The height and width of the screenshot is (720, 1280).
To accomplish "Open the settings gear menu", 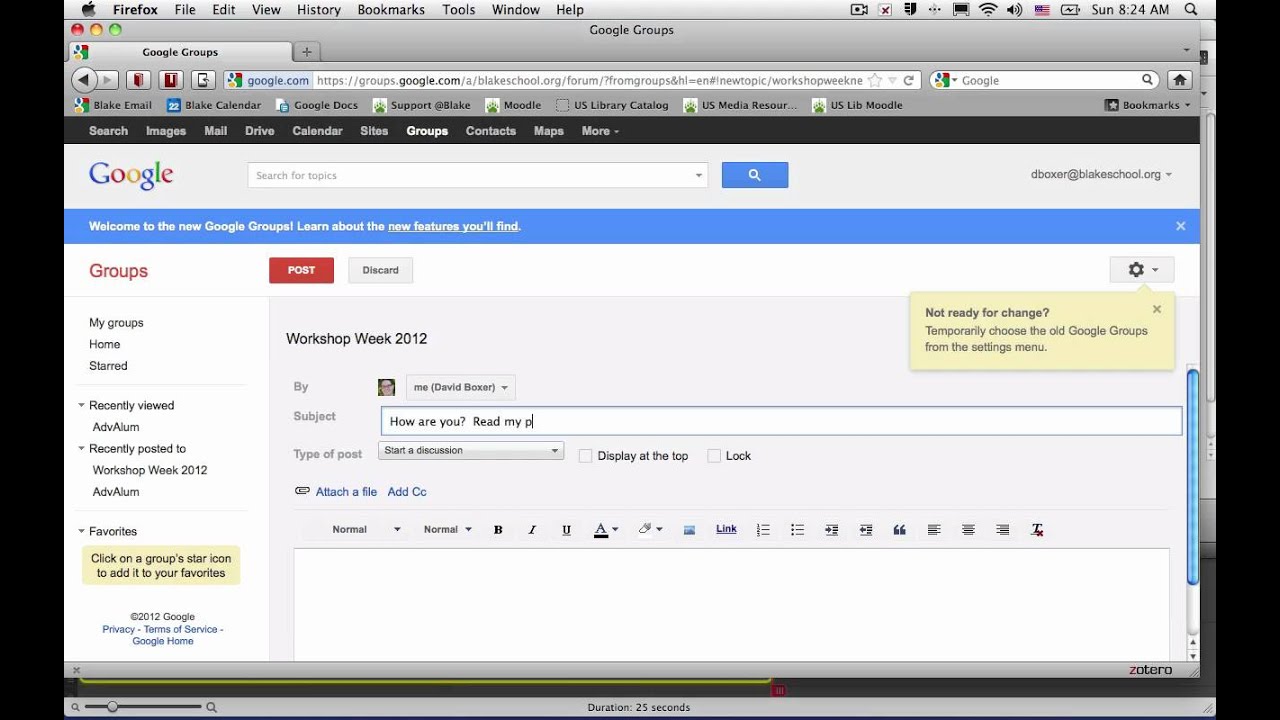I will click(x=1142, y=270).
